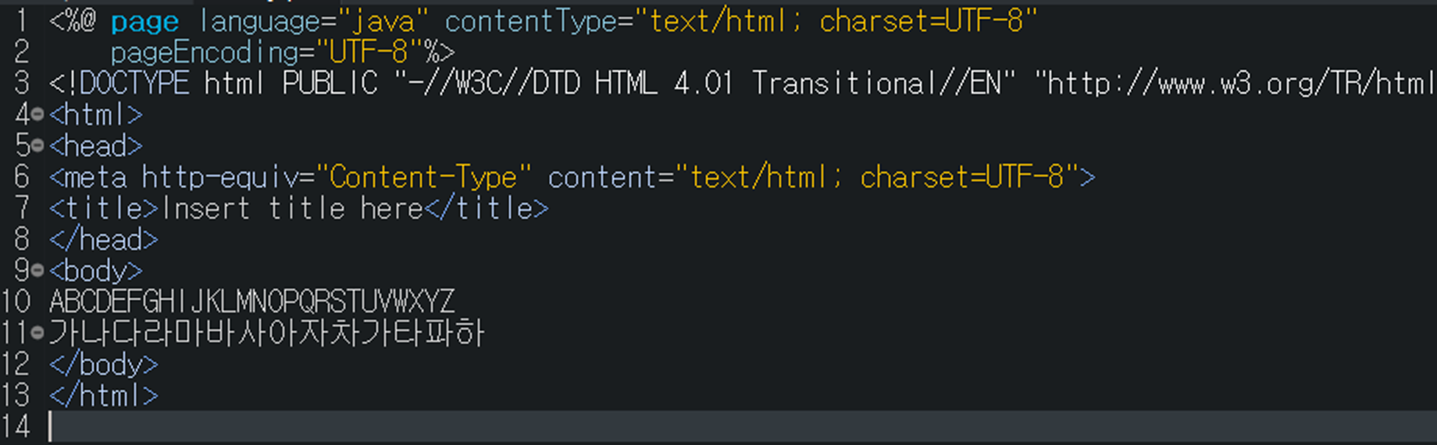The width and height of the screenshot is (1437, 445).
Task: Click the closing head tag
Action: coord(103,239)
